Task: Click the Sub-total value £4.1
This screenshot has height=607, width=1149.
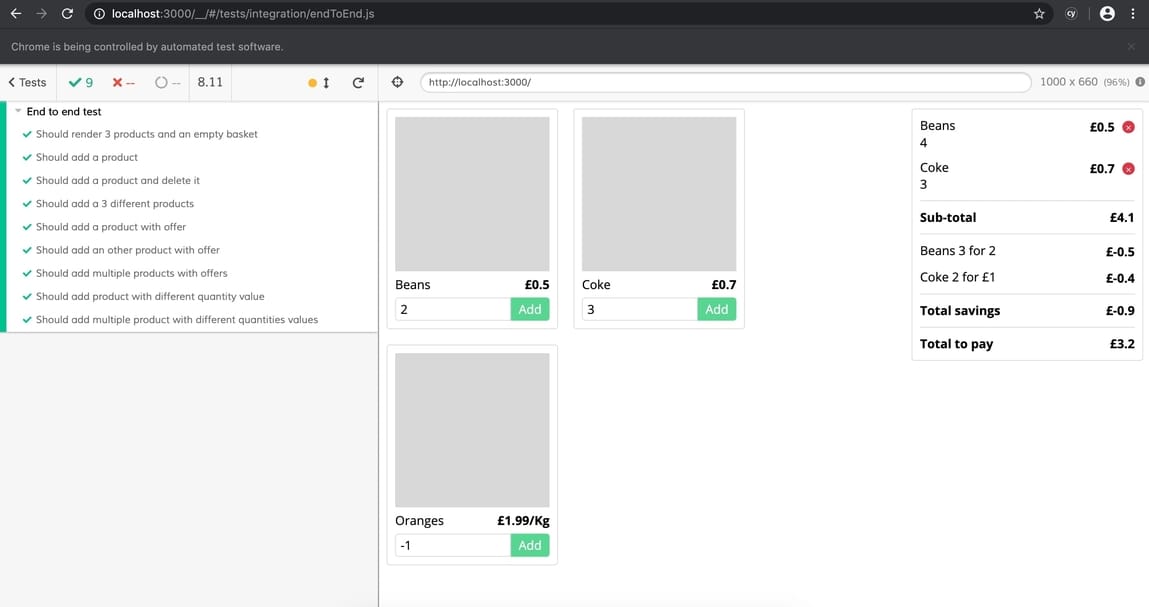Action: pyautogui.click(x=1122, y=218)
